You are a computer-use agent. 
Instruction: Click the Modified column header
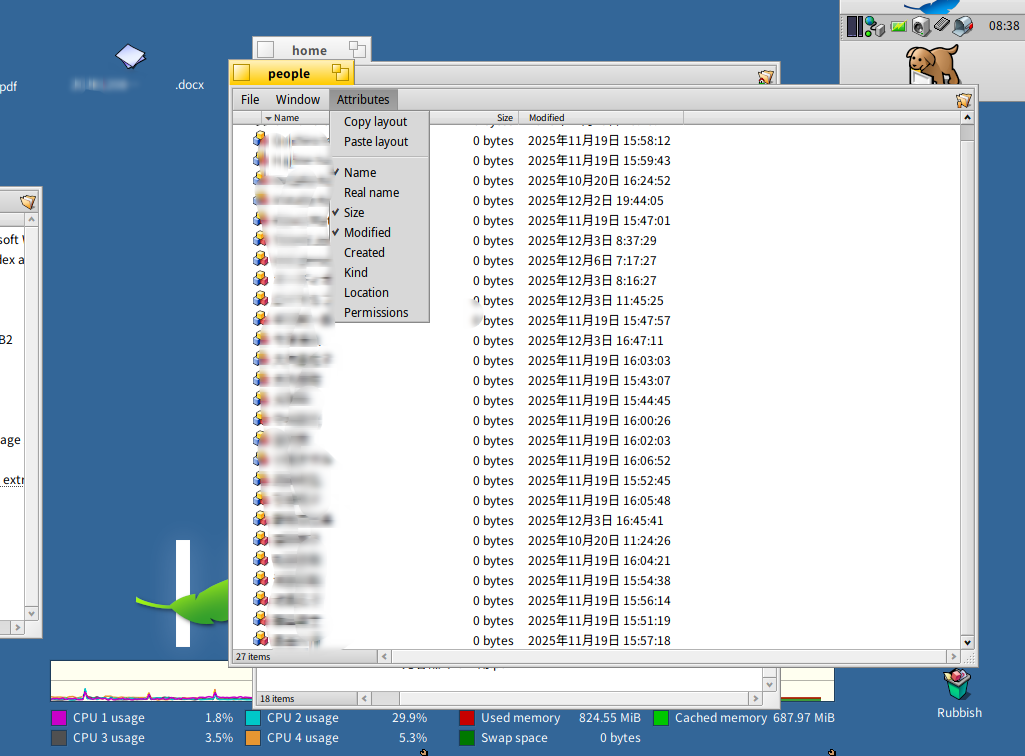click(x=546, y=118)
